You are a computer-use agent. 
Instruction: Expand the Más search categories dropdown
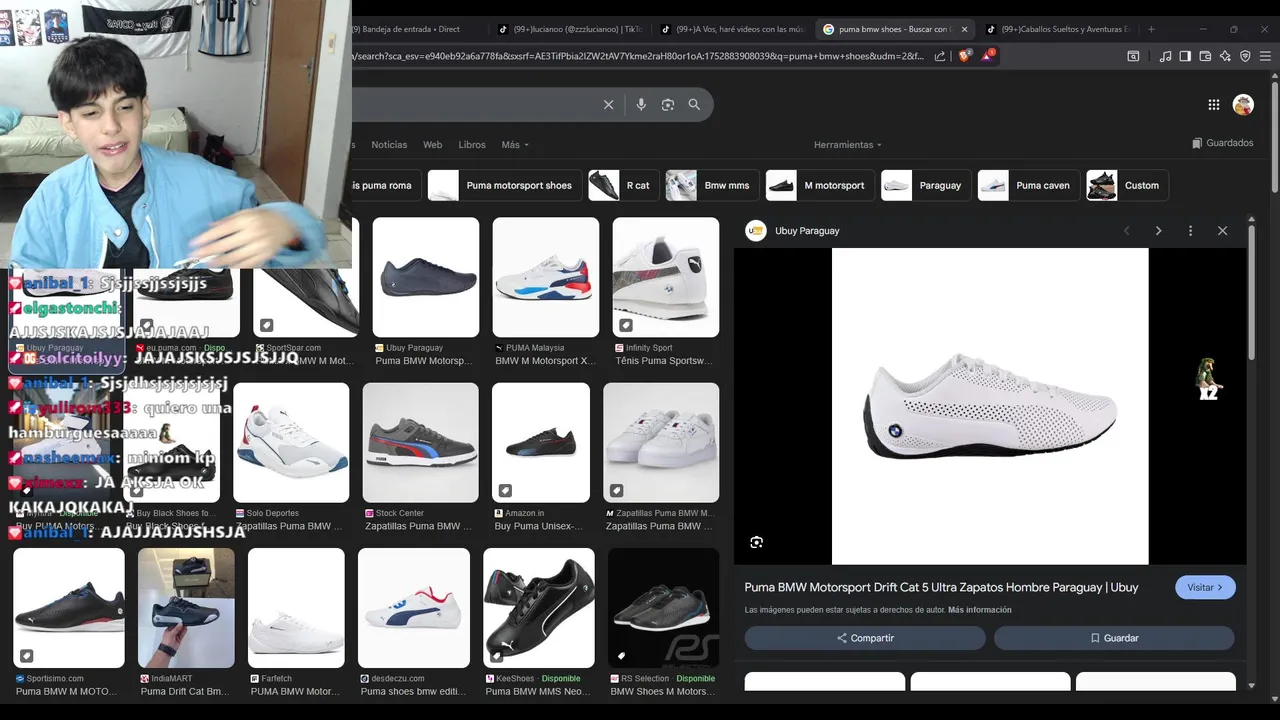[x=515, y=145]
